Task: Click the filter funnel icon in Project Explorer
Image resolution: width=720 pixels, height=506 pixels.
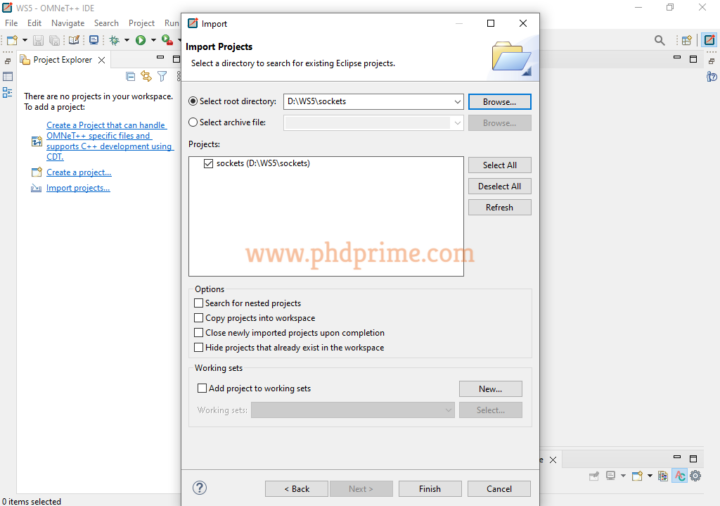Action: [162, 76]
